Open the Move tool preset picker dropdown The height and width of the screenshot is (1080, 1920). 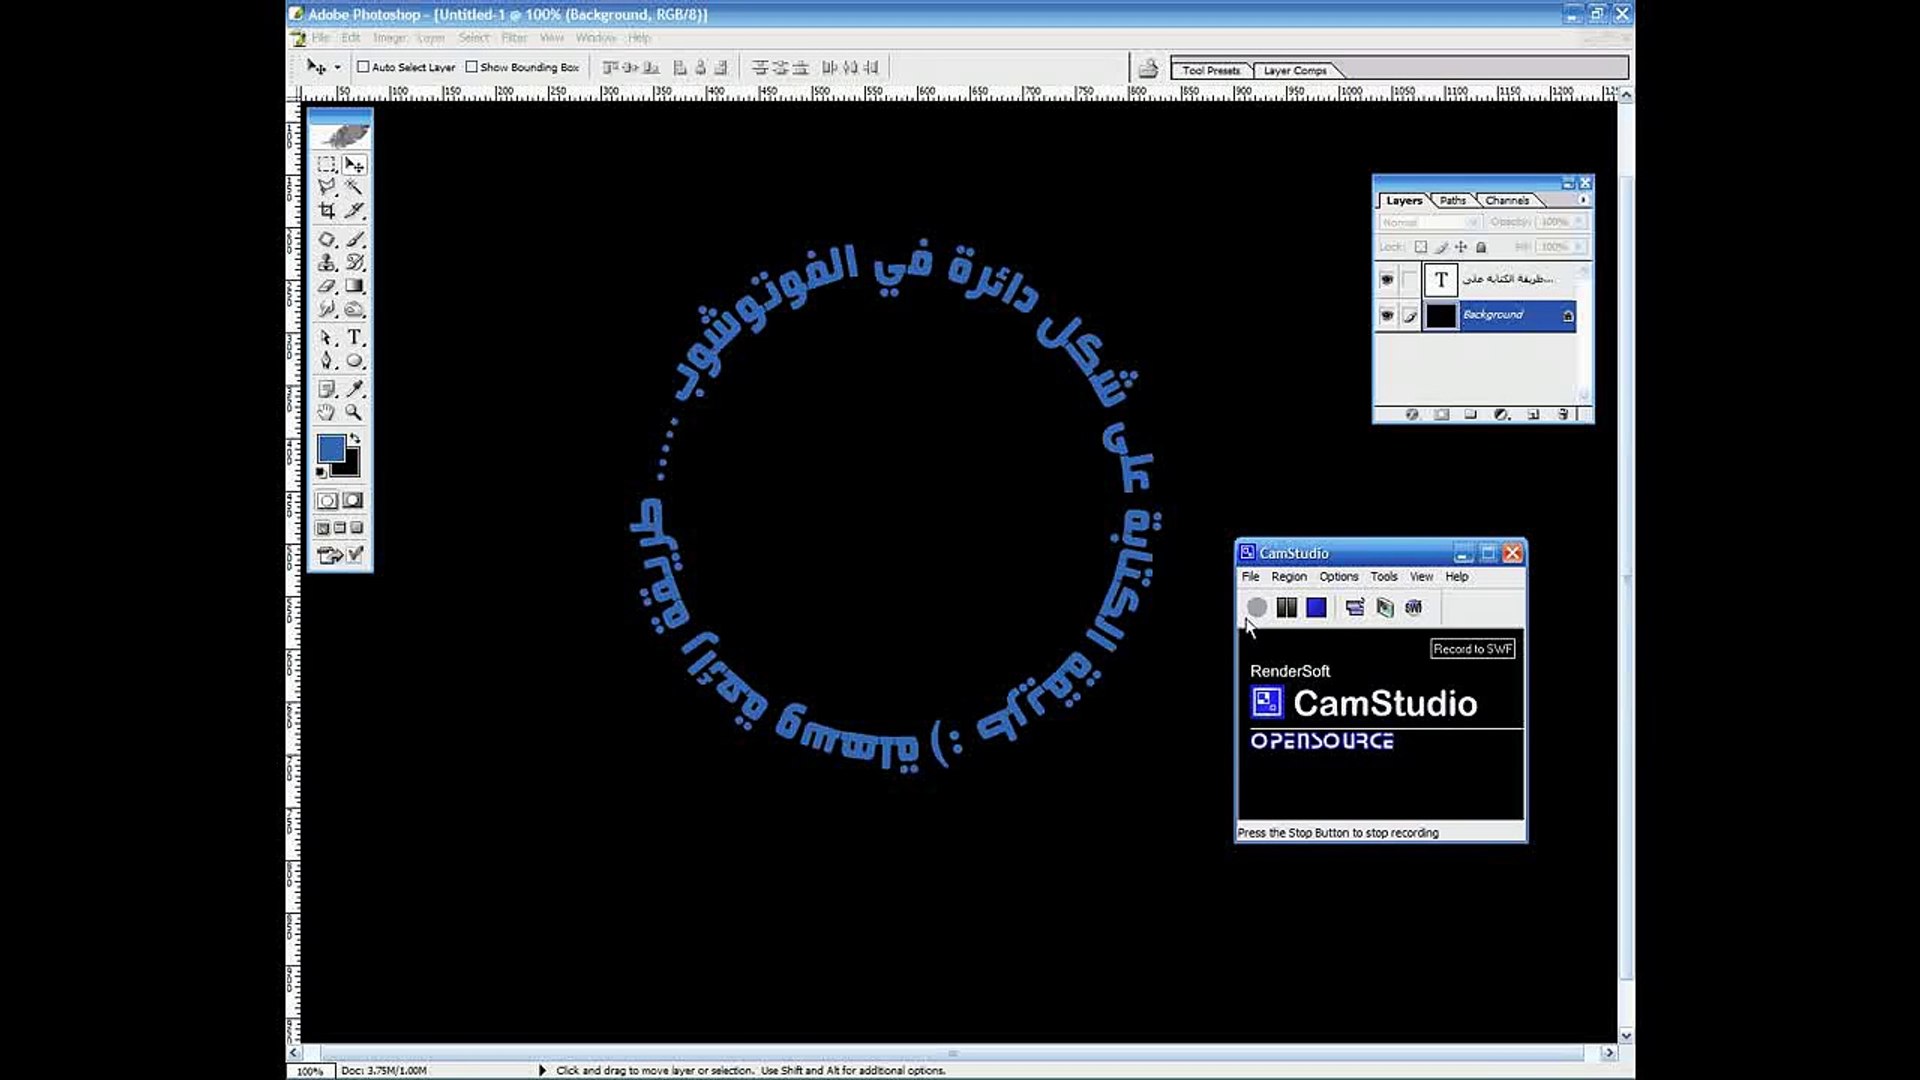pos(337,67)
